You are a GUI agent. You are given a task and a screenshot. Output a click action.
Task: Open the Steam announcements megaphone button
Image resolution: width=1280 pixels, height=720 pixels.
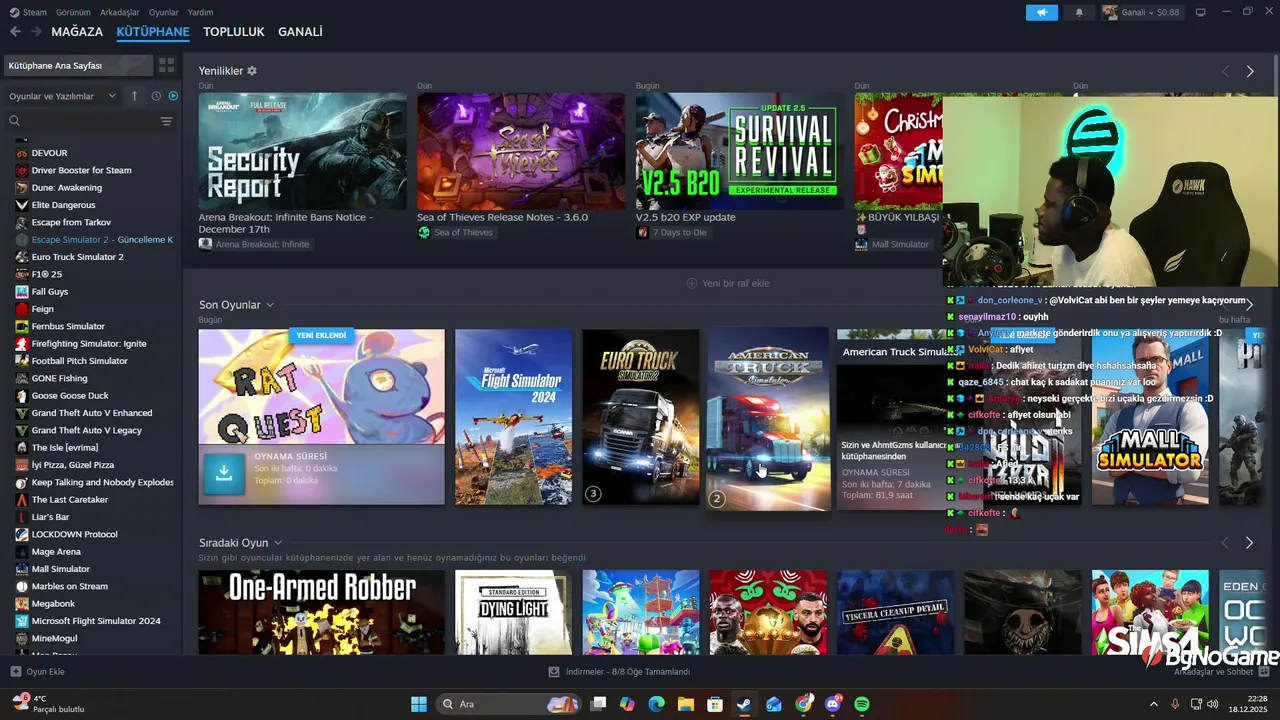[x=1041, y=12]
